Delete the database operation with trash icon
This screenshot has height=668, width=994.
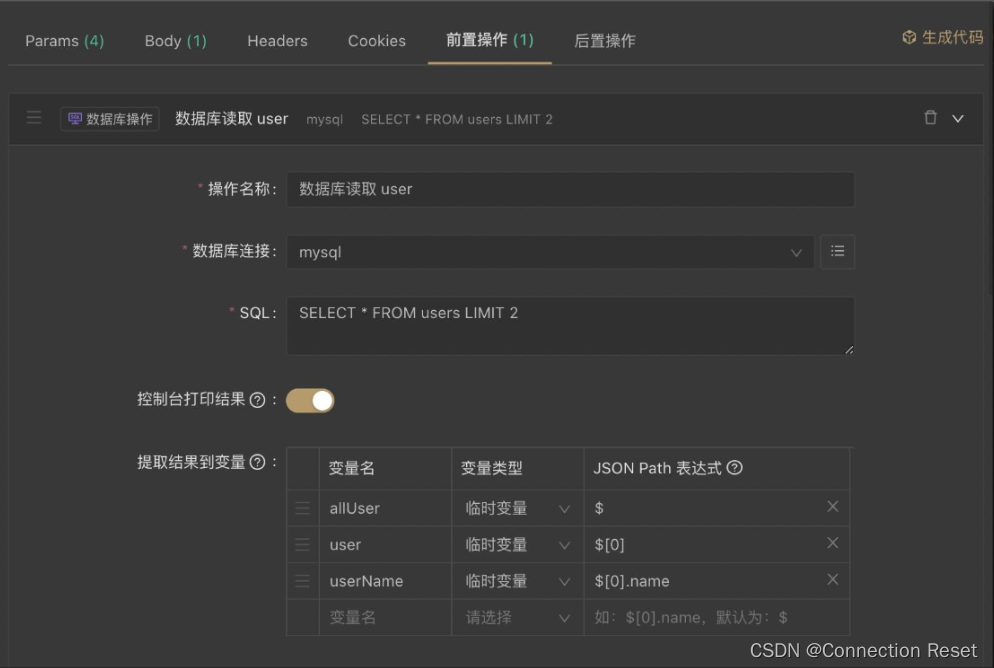pyautogui.click(x=930, y=117)
